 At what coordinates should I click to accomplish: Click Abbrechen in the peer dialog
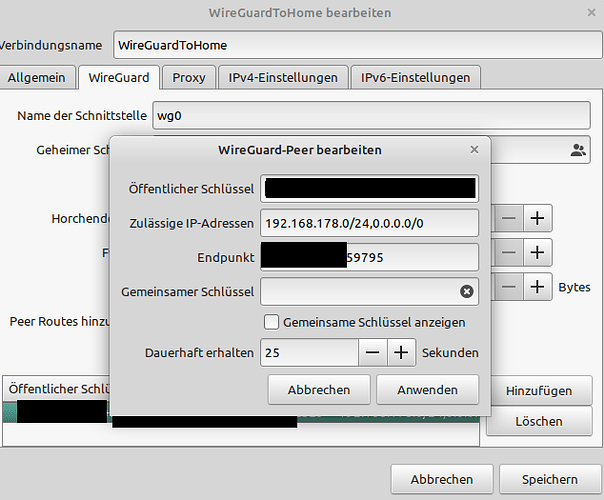[319, 390]
